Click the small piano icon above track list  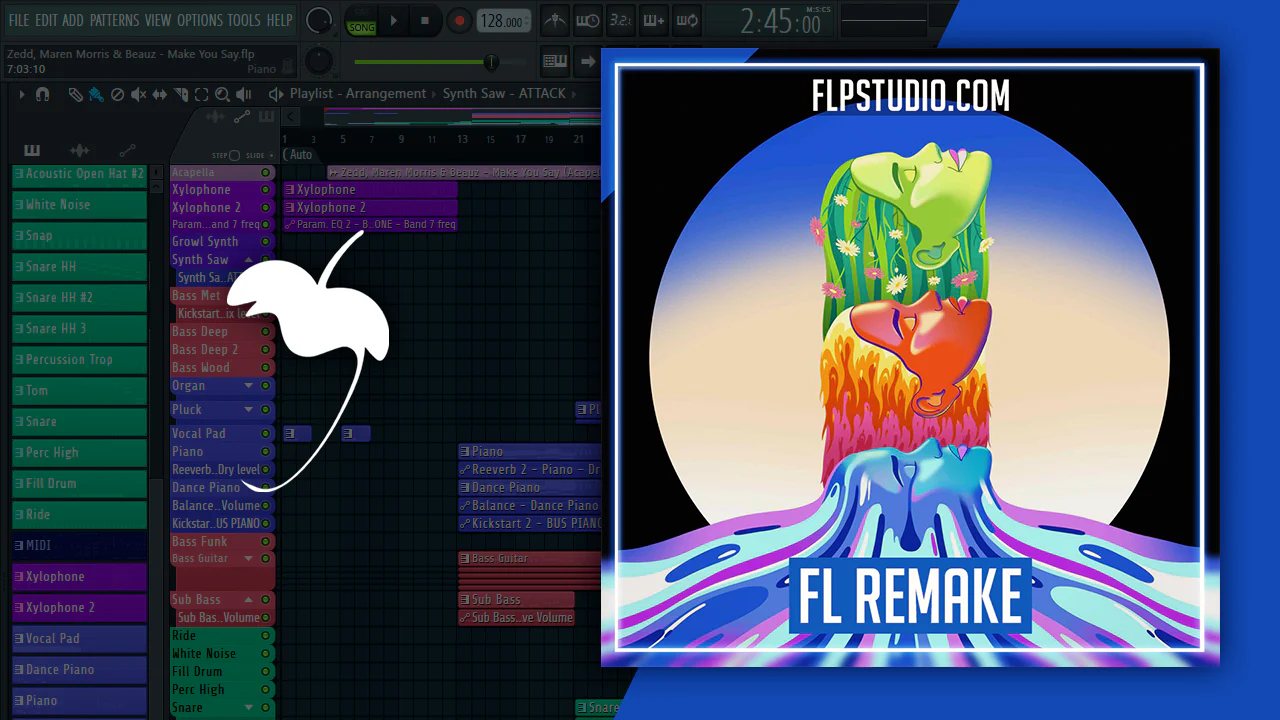pyautogui.click(x=266, y=117)
